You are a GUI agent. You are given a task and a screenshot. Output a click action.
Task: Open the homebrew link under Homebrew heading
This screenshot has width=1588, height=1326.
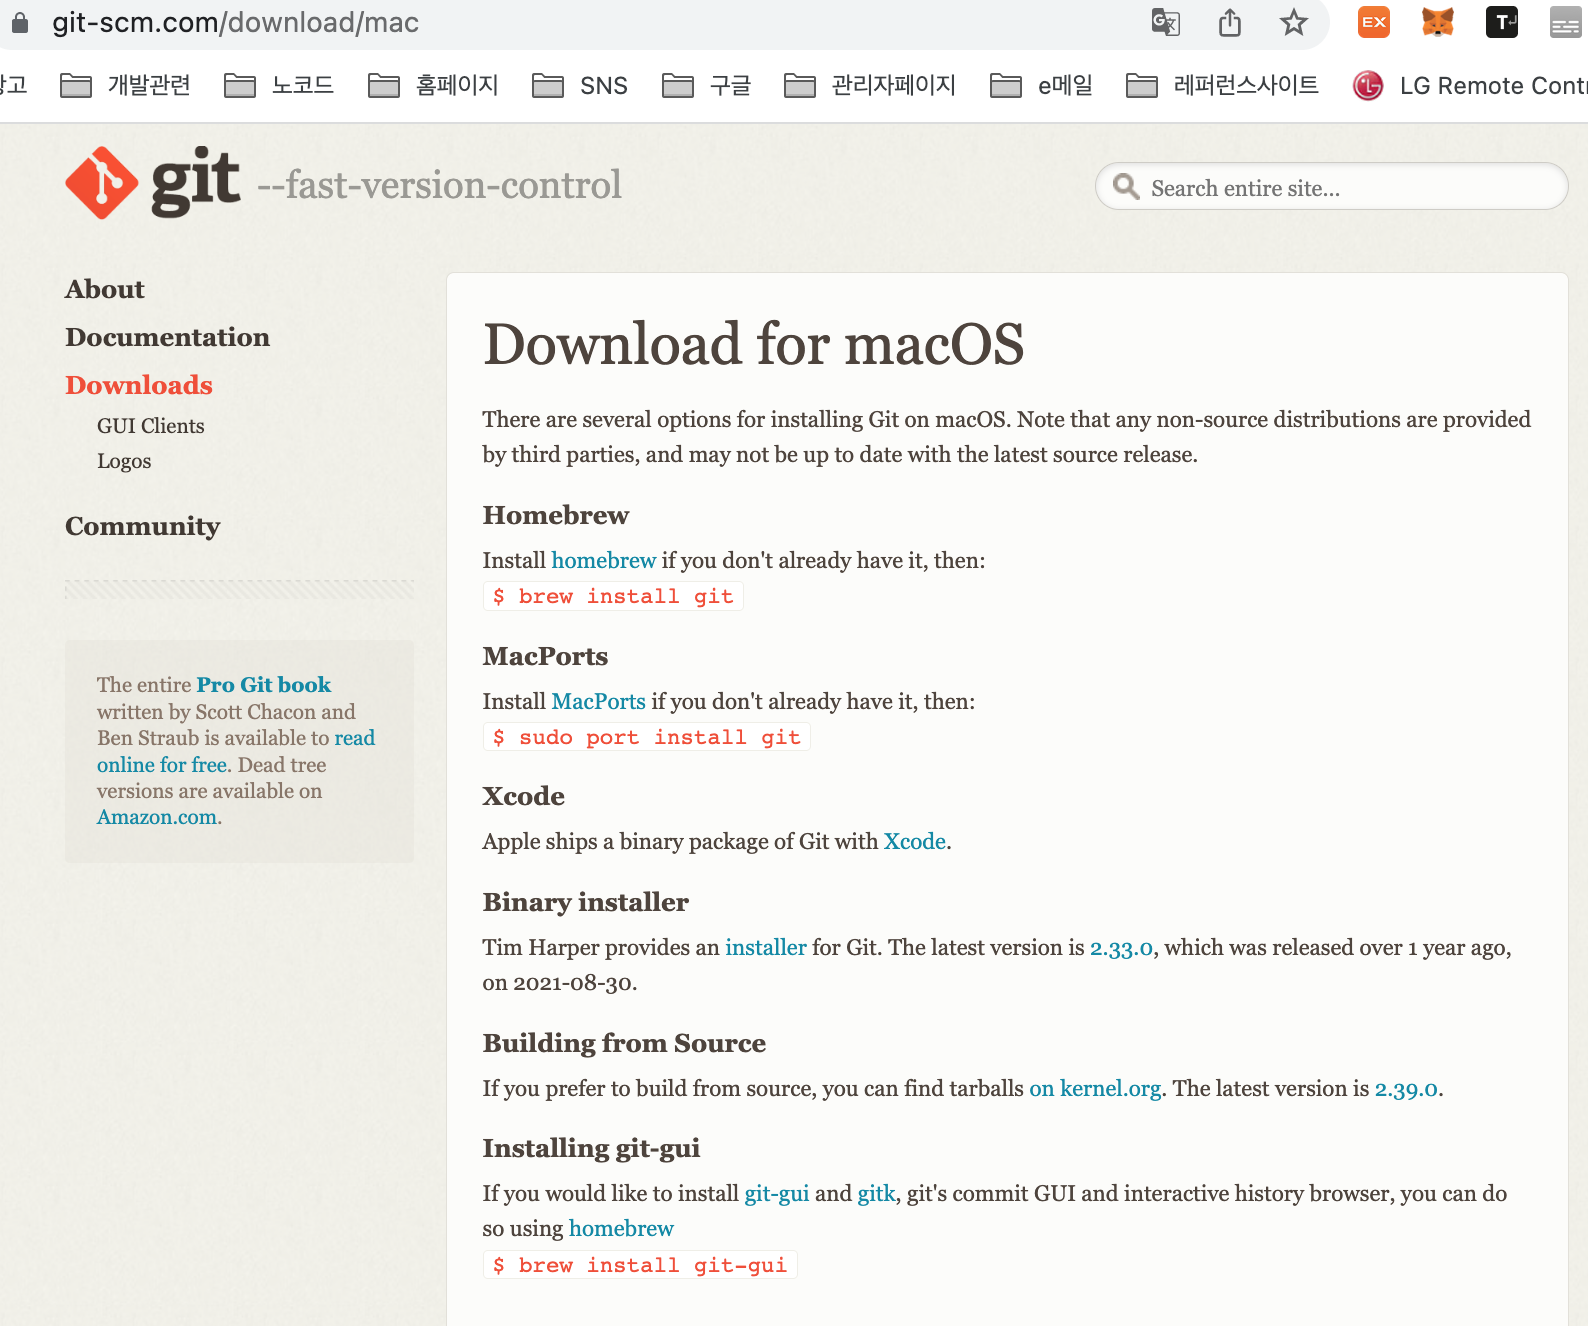click(x=604, y=561)
